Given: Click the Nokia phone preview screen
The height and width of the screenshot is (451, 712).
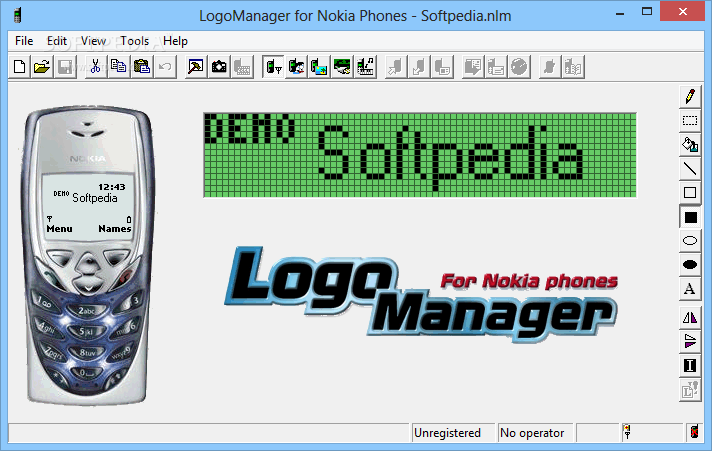Looking at the screenshot, I should [x=88, y=207].
